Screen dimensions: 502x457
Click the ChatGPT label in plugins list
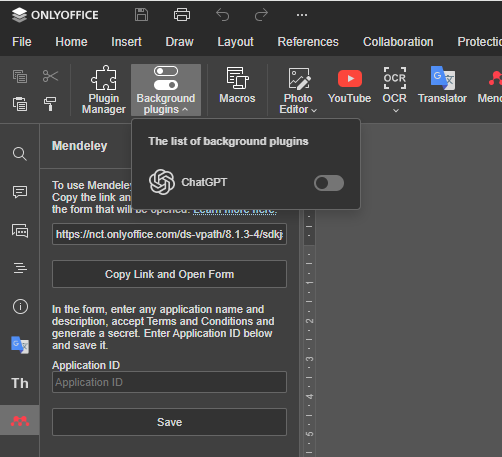point(204,182)
